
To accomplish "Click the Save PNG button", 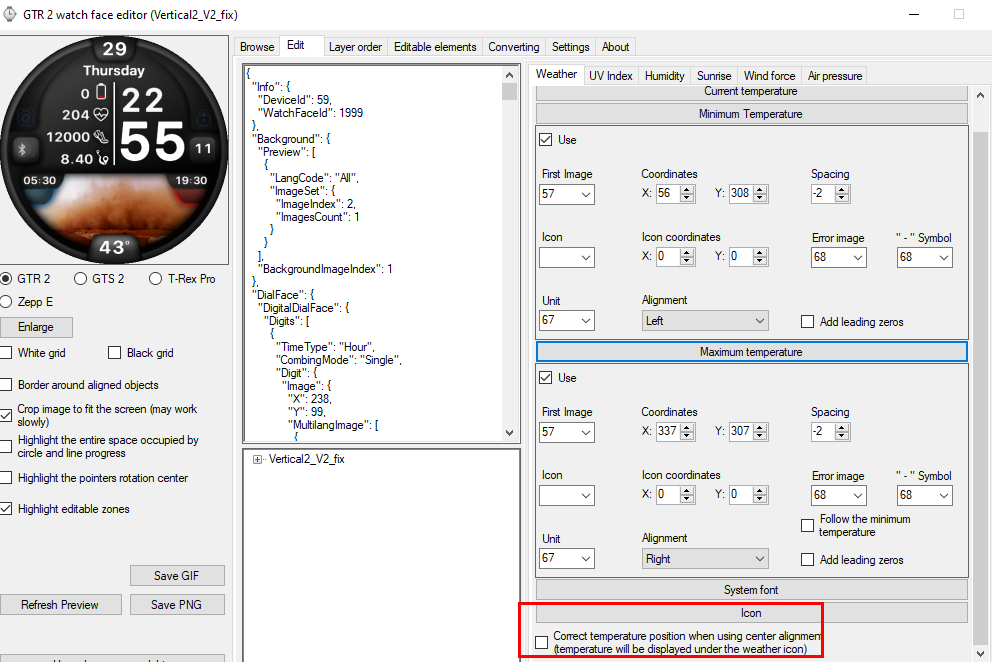I will (177, 604).
